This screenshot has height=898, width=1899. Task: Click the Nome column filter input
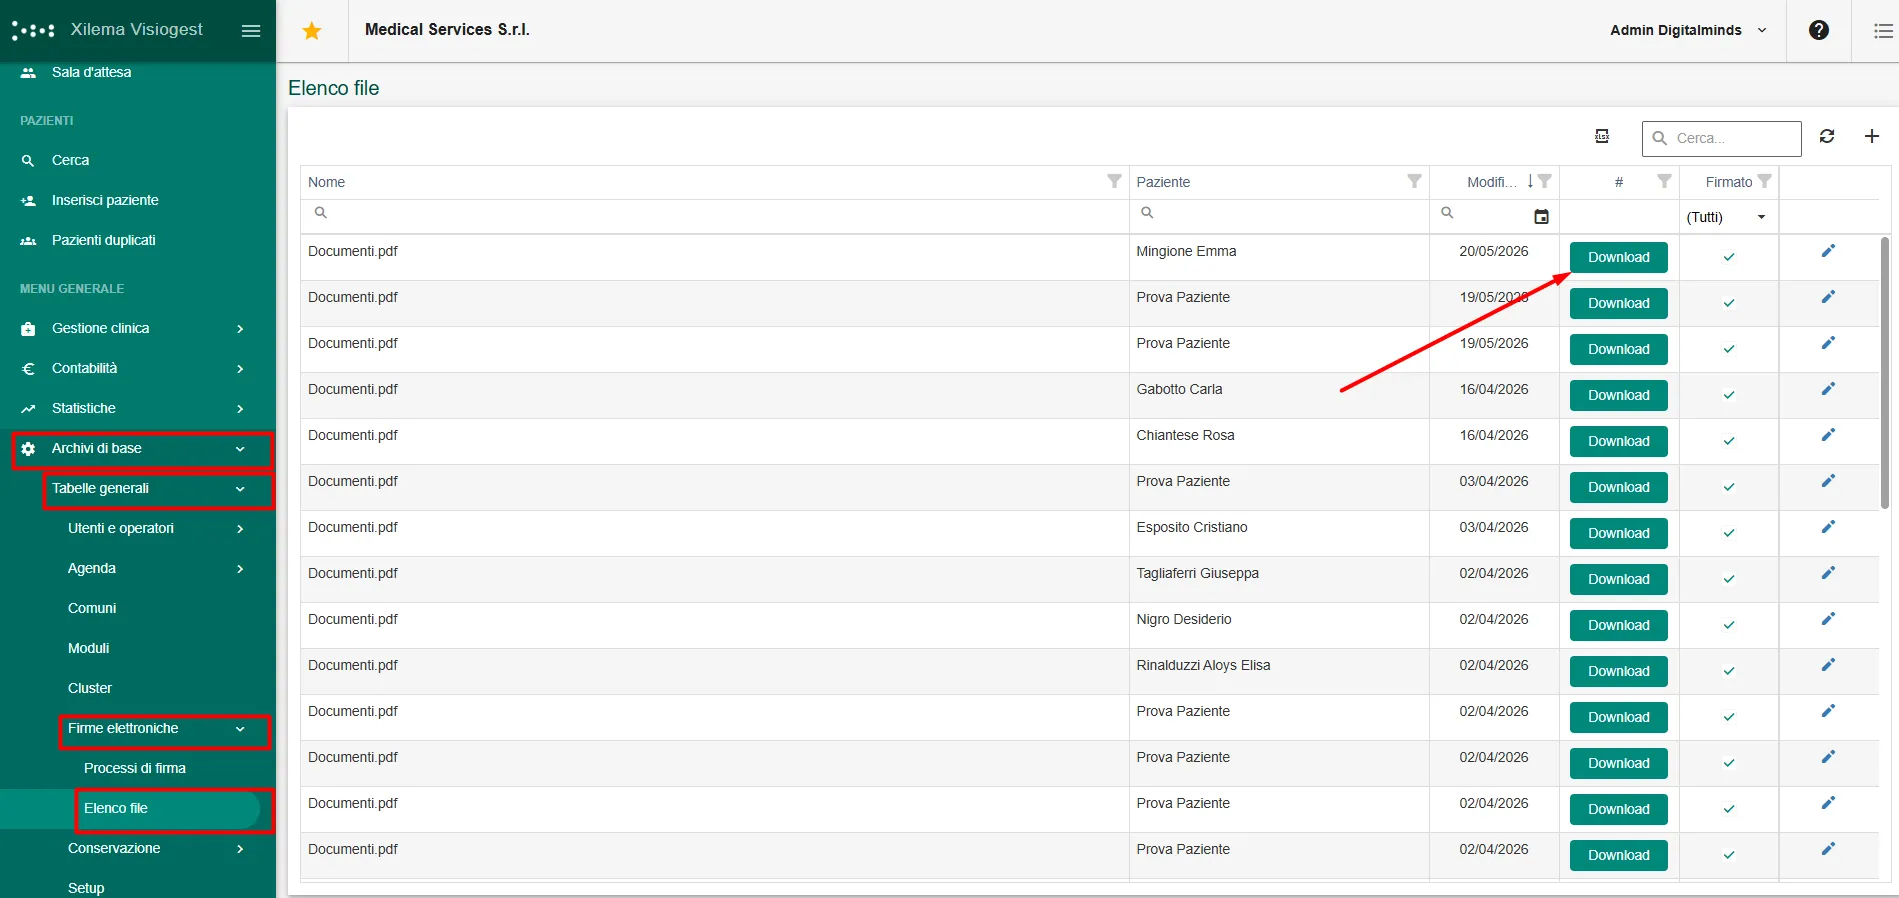click(715, 216)
